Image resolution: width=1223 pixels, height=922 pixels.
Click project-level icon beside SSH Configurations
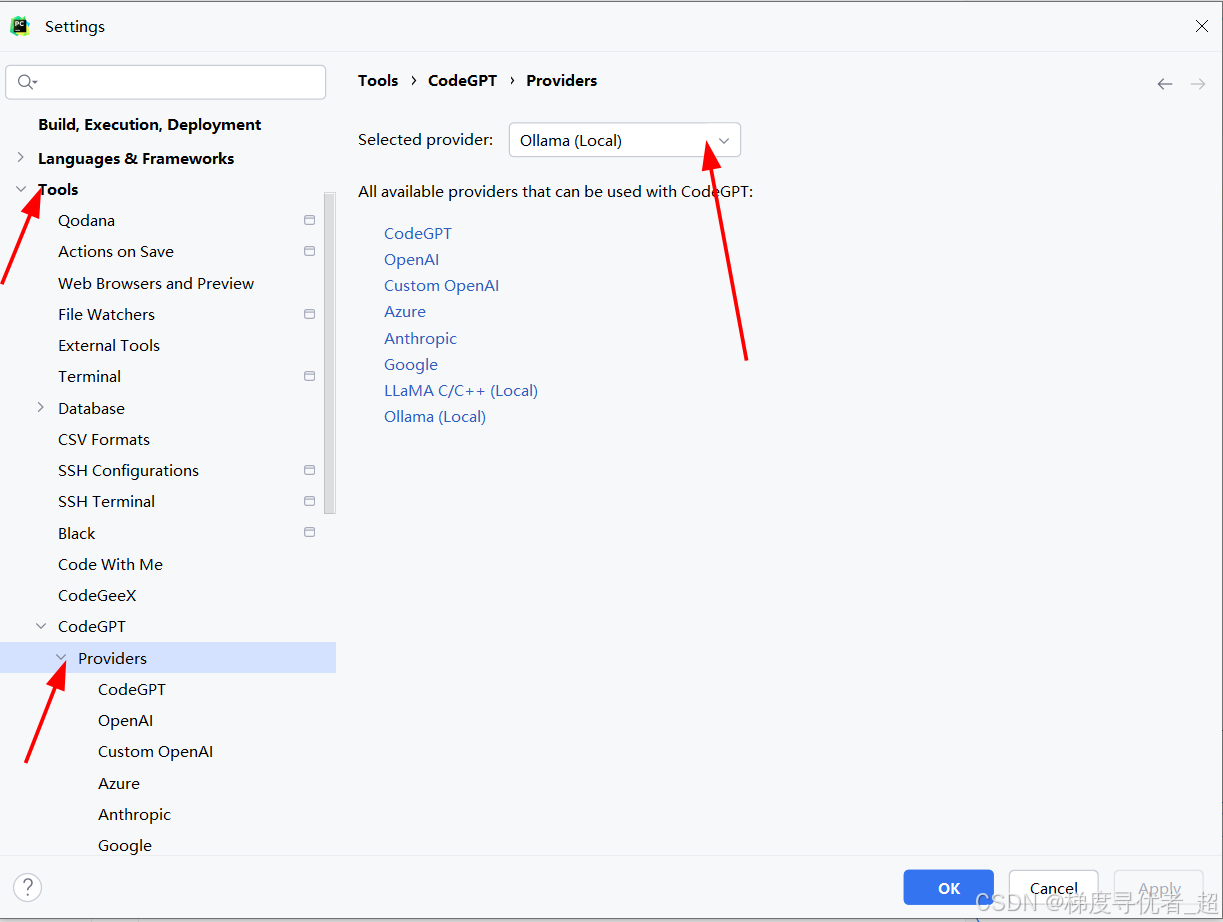tap(310, 470)
